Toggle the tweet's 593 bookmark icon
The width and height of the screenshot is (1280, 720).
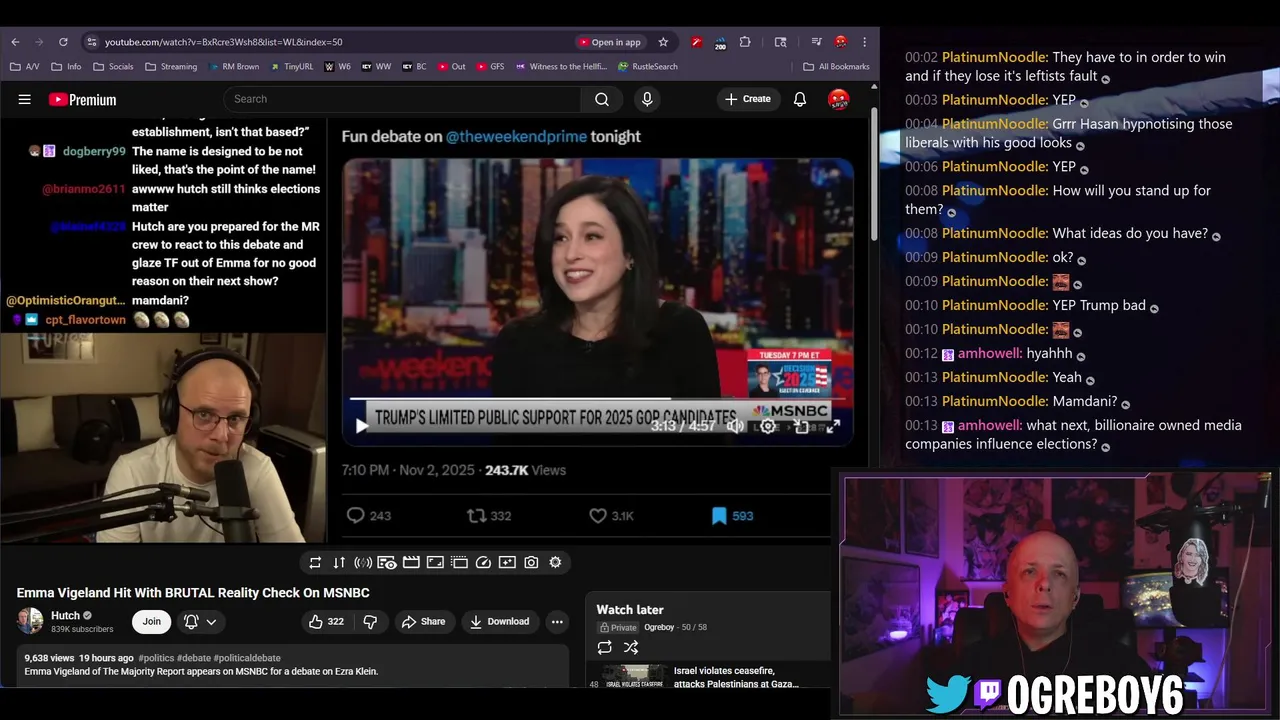[x=719, y=516]
